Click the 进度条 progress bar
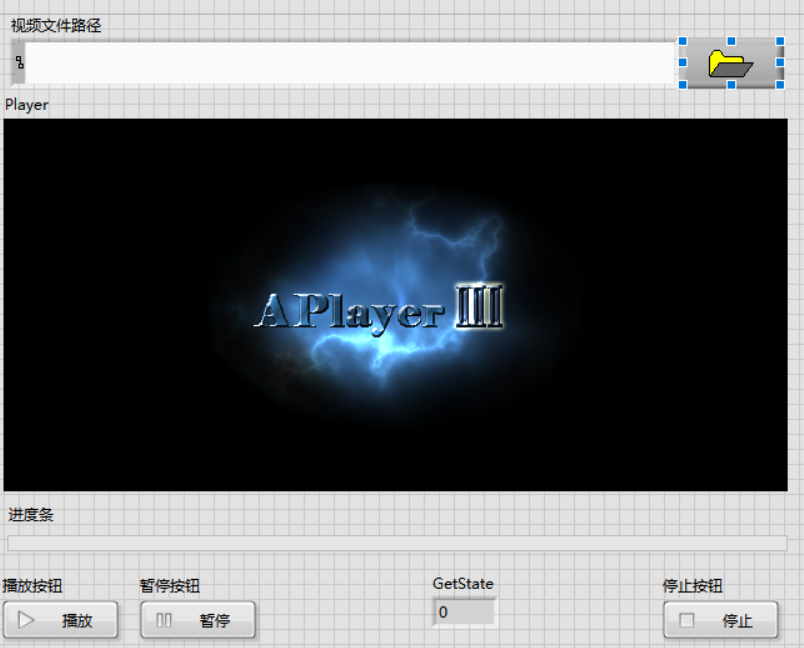Image resolution: width=804 pixels, height=648 pixels. pyautogui.click(x=397, y=543)
